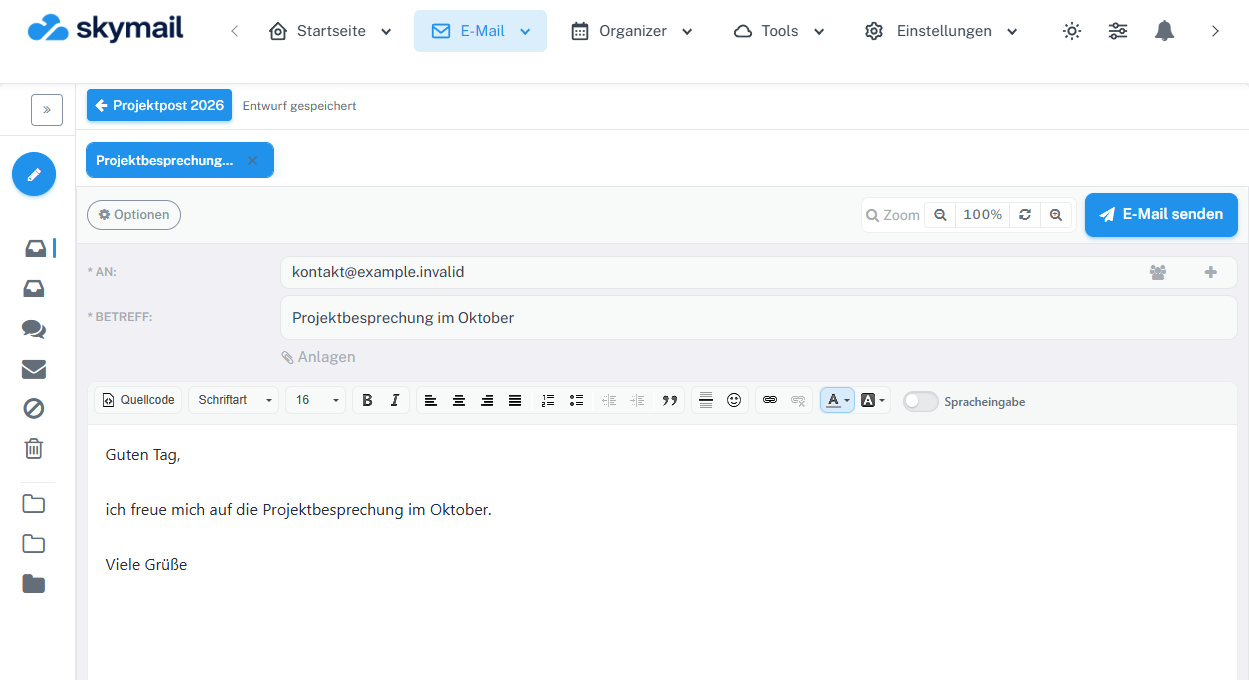Image resolution: width=1249 pixels, height=680 pixels.
Task: Zoom out with the magnifier minus icon
Action: click(x=940, y=215)
